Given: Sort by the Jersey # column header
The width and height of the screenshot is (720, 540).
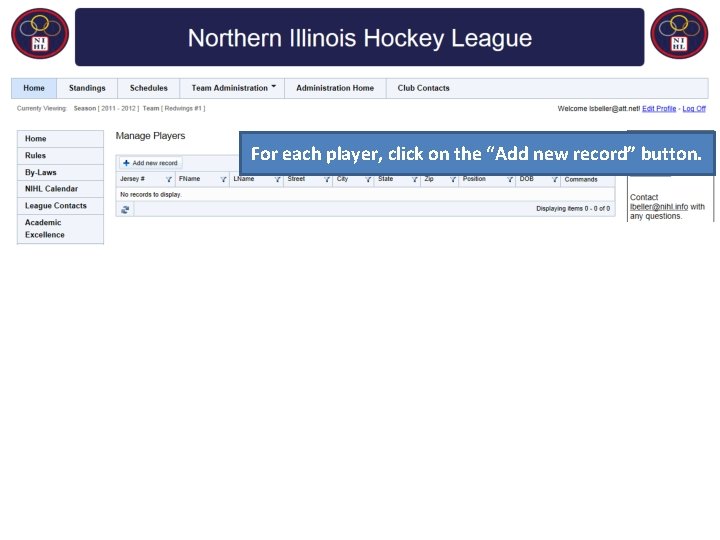Looking at the screenshot, I should pyautogui.click(x=132, y=179).
